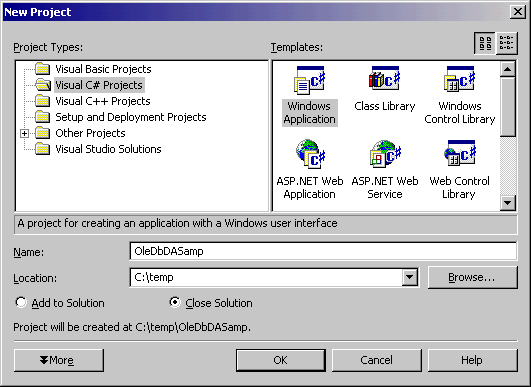Viewport: 531px width, 387px height.
Task: Click the Visual C# Projects open folder icon
Action: [43, 85]
